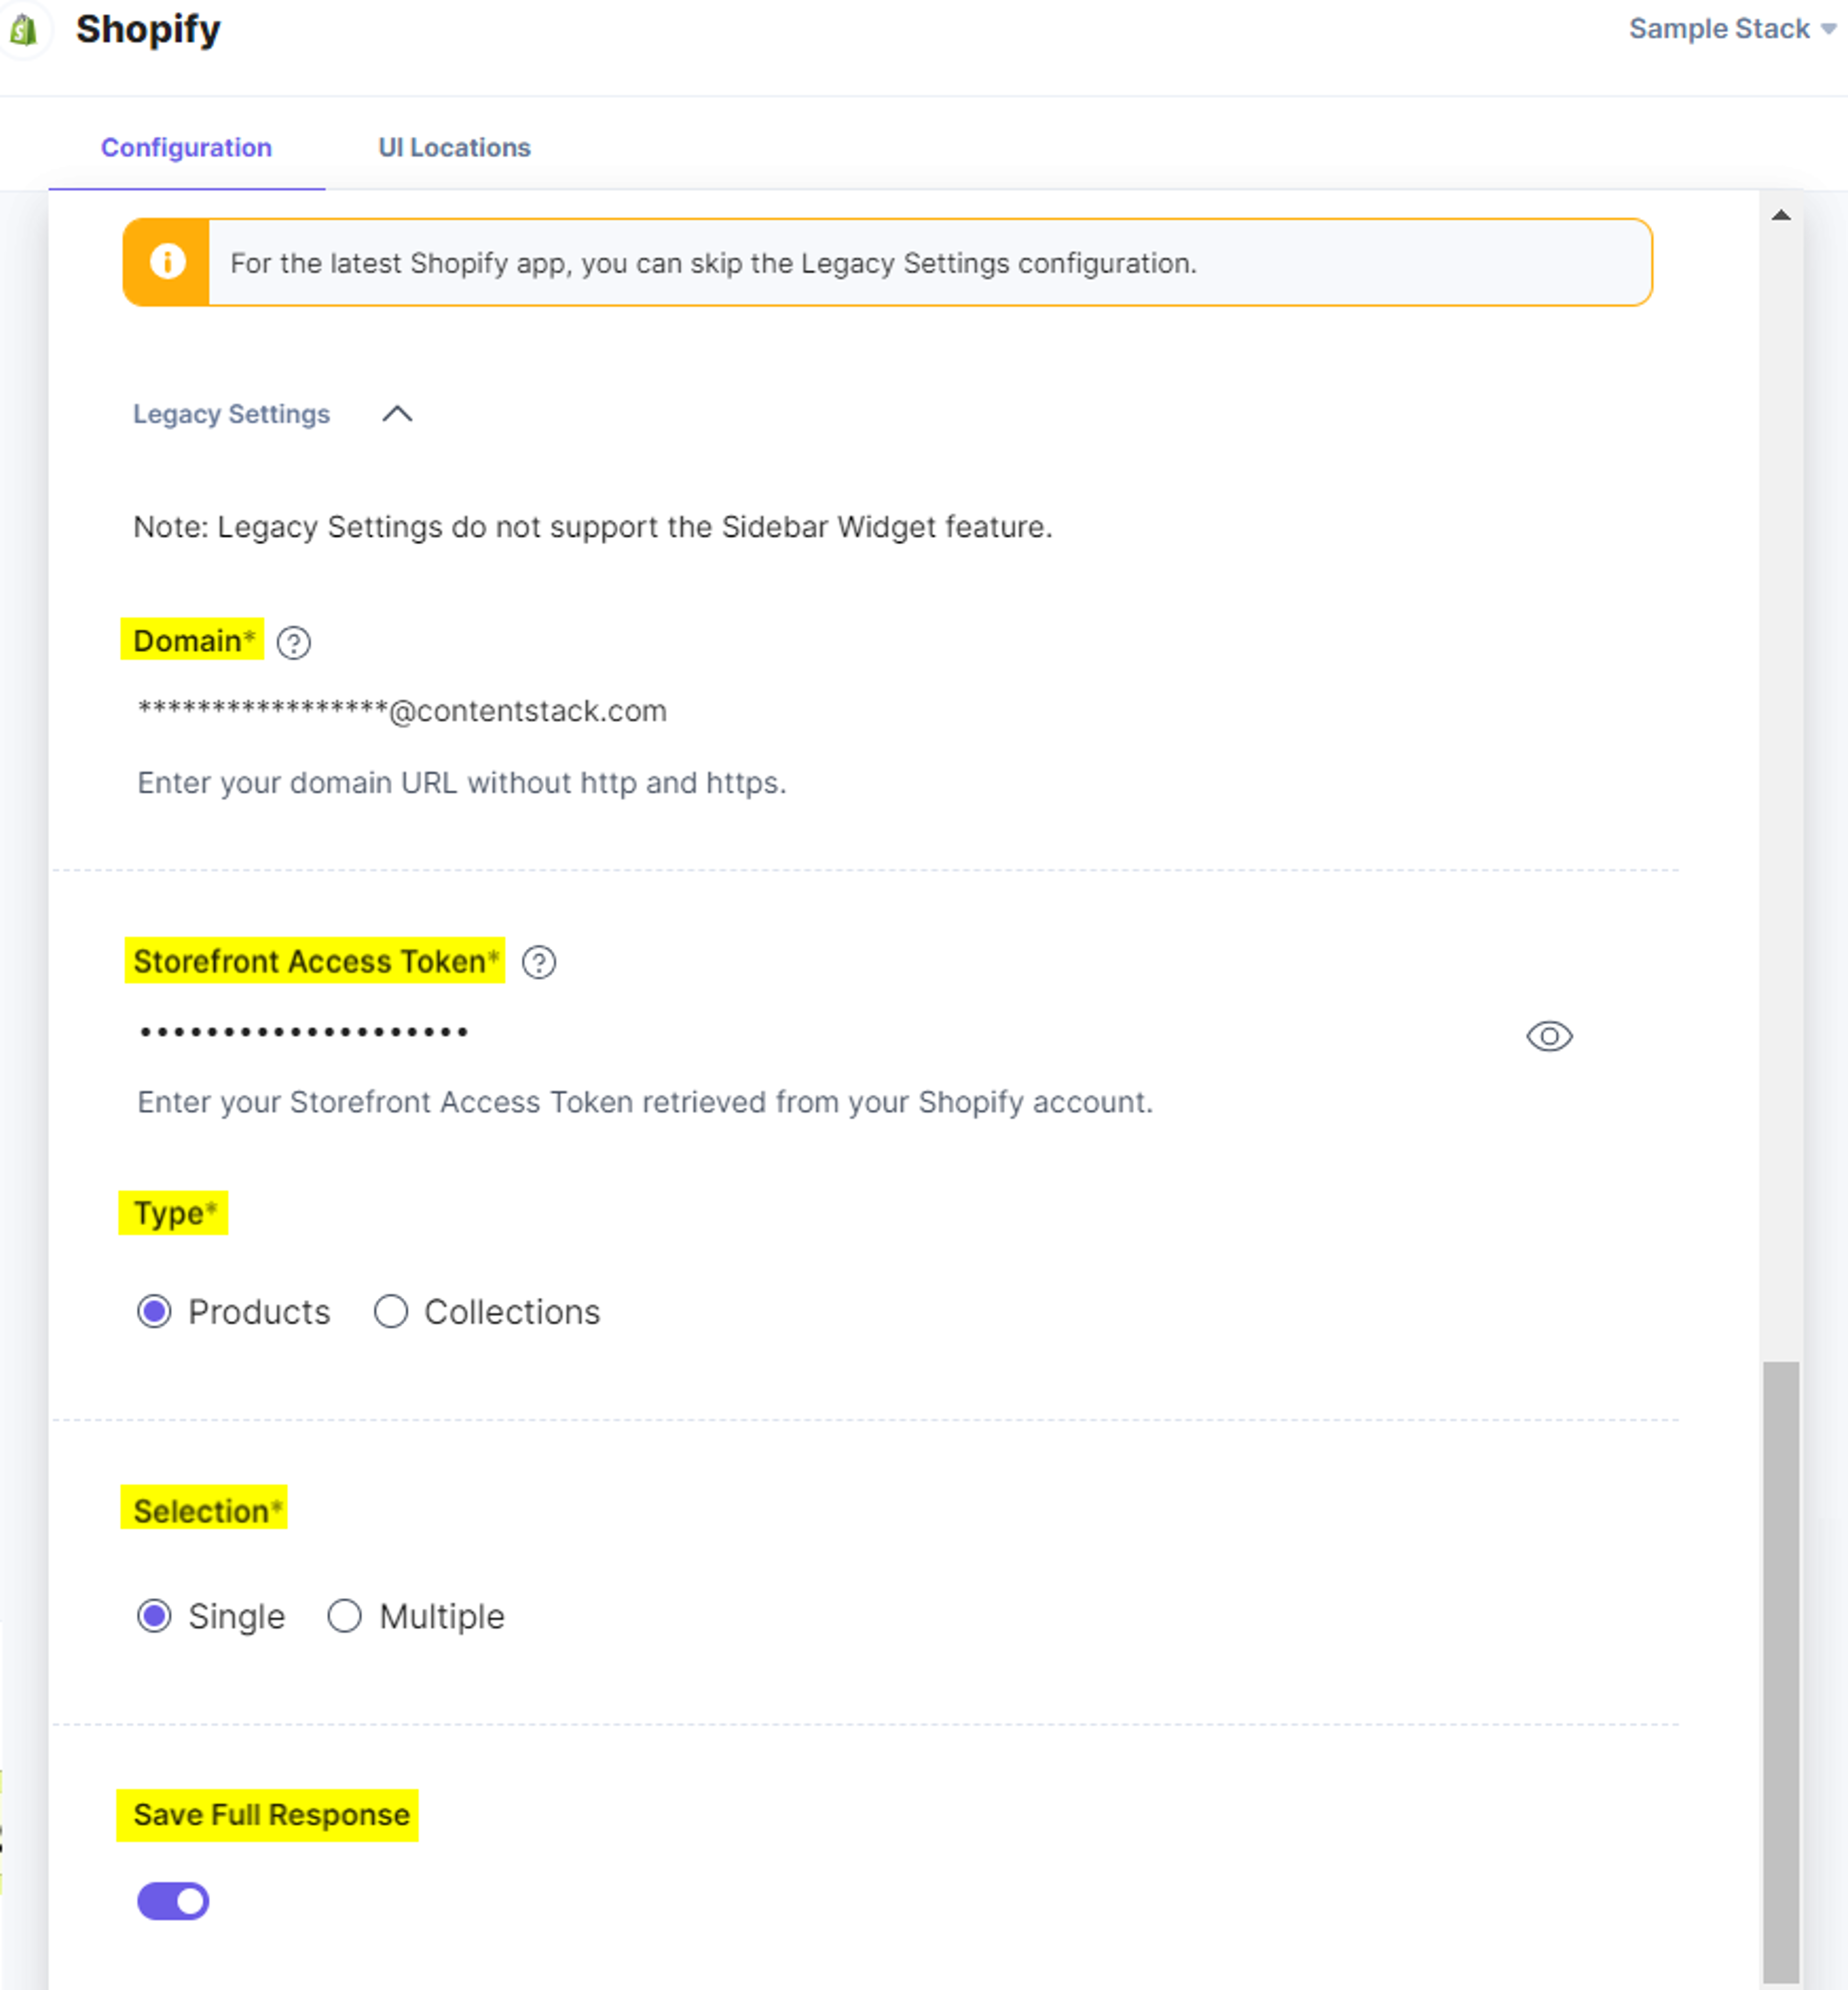Click the Shopify logo icon

tap(24, 30)
